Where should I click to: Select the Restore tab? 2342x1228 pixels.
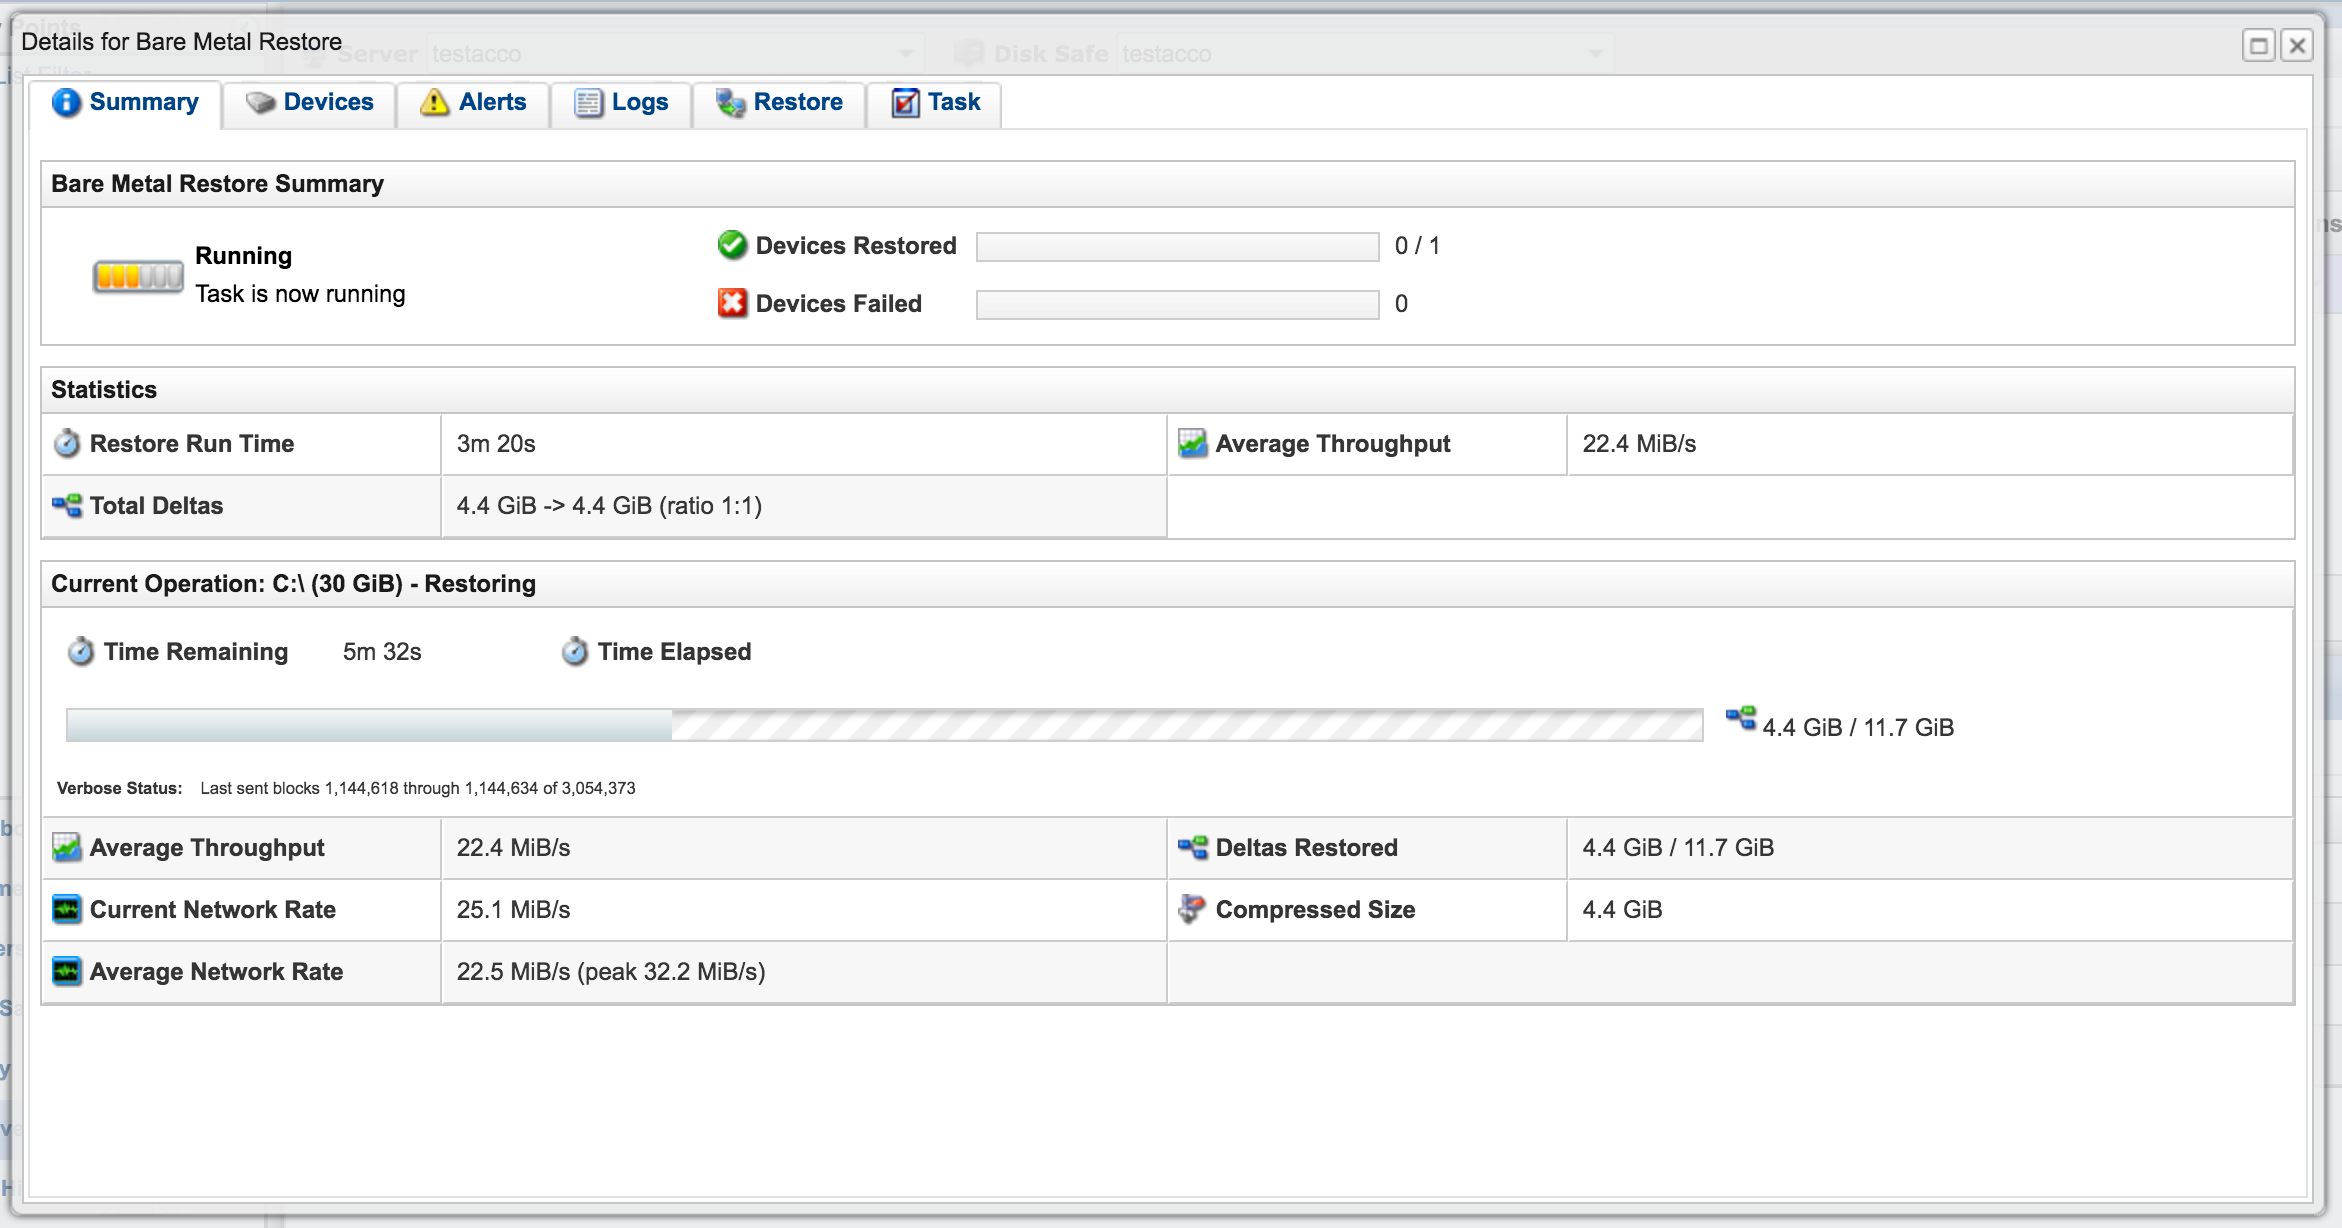pyautogui.click(x=779, y=103)
